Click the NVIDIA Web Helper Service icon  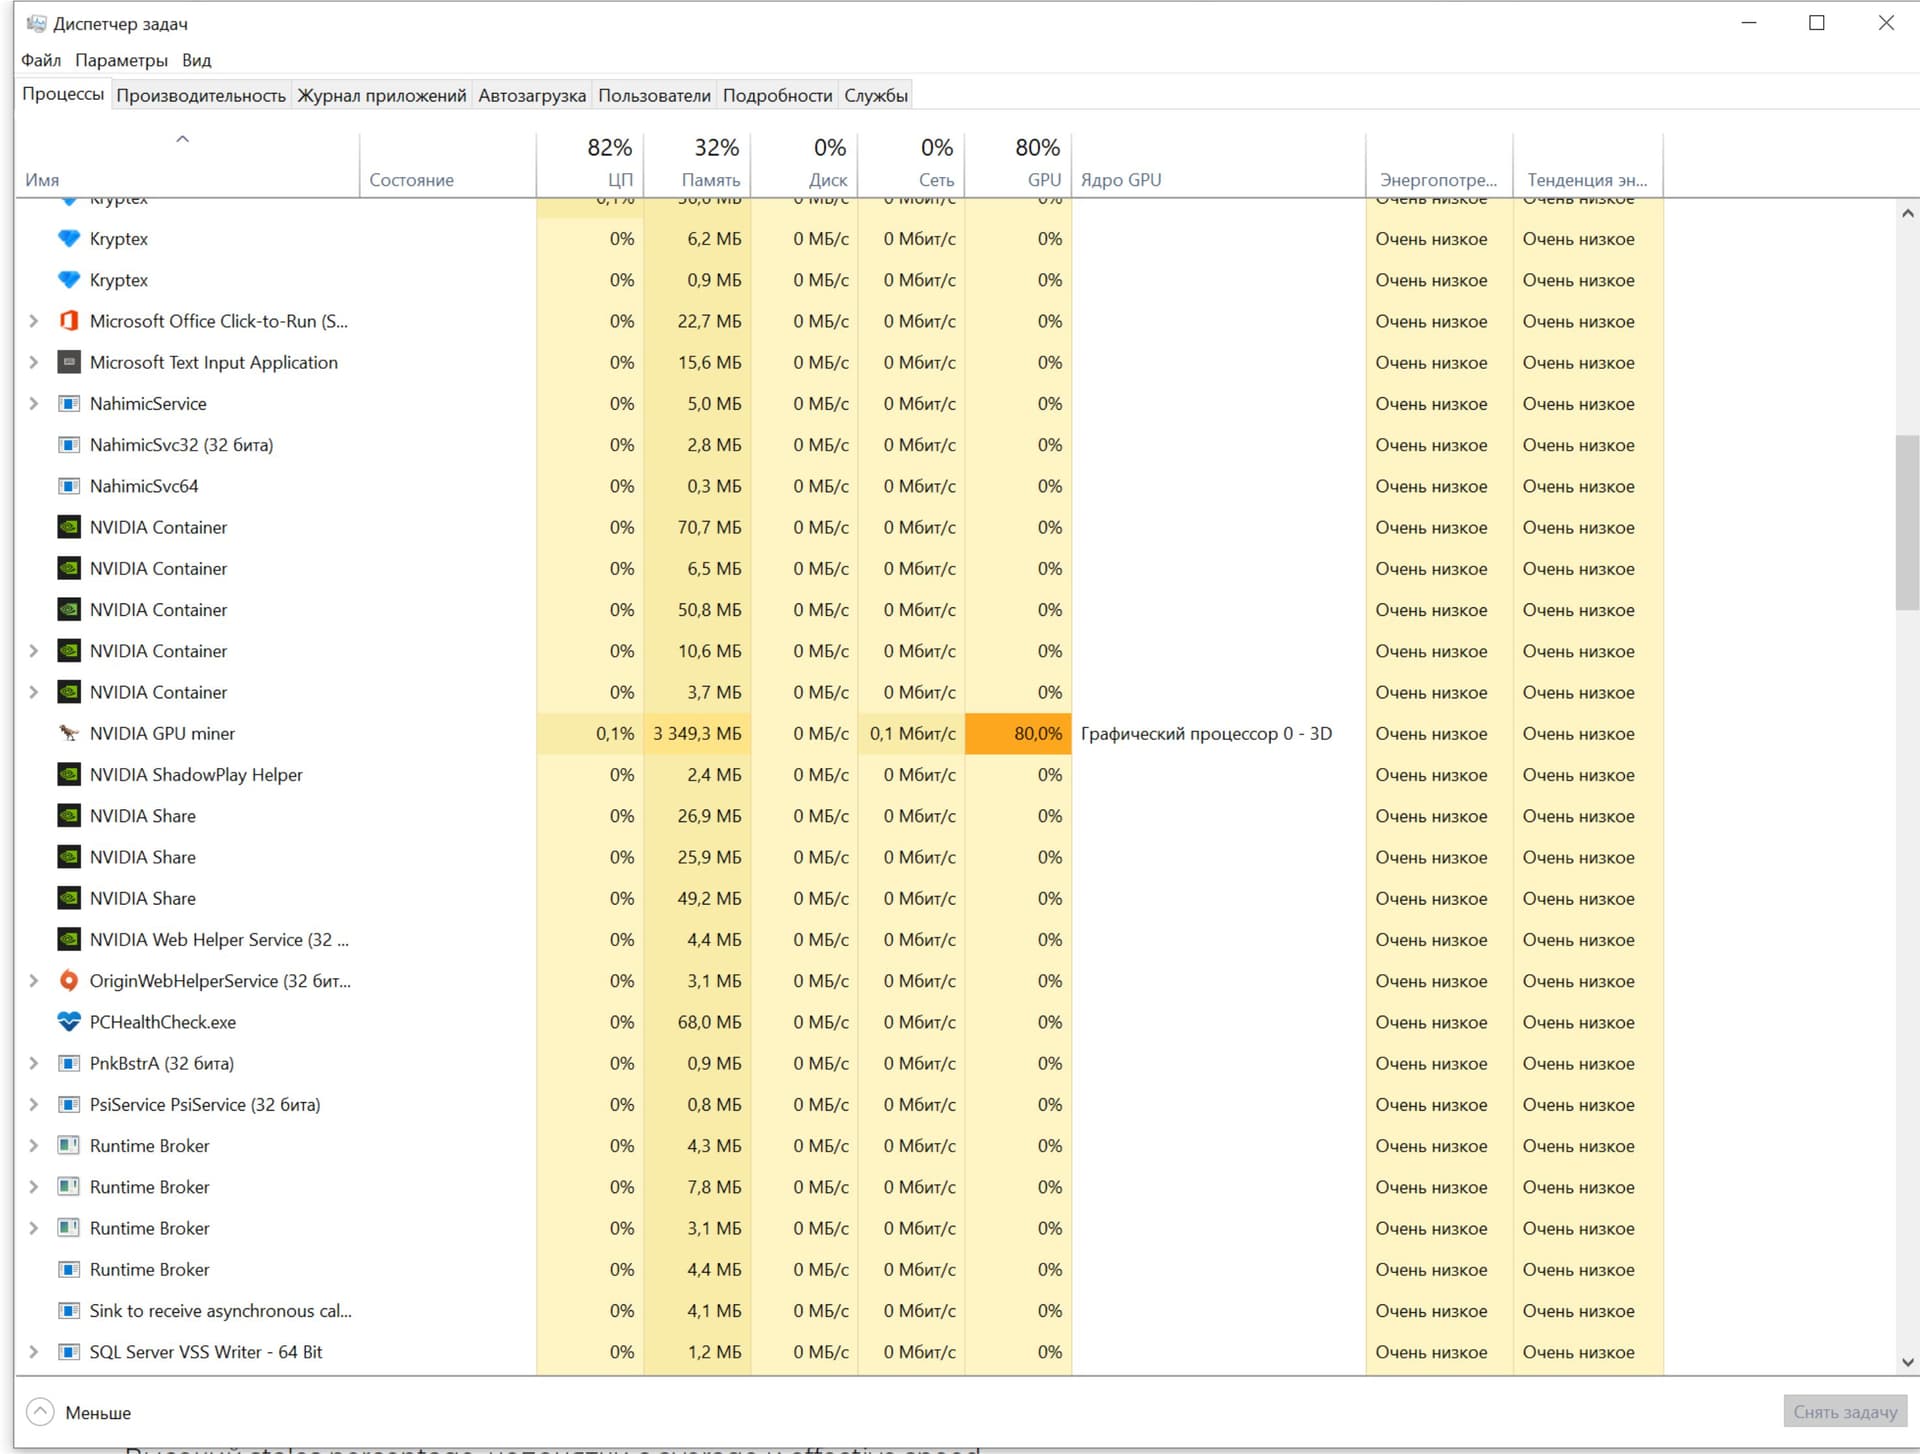tap(69, 939)
